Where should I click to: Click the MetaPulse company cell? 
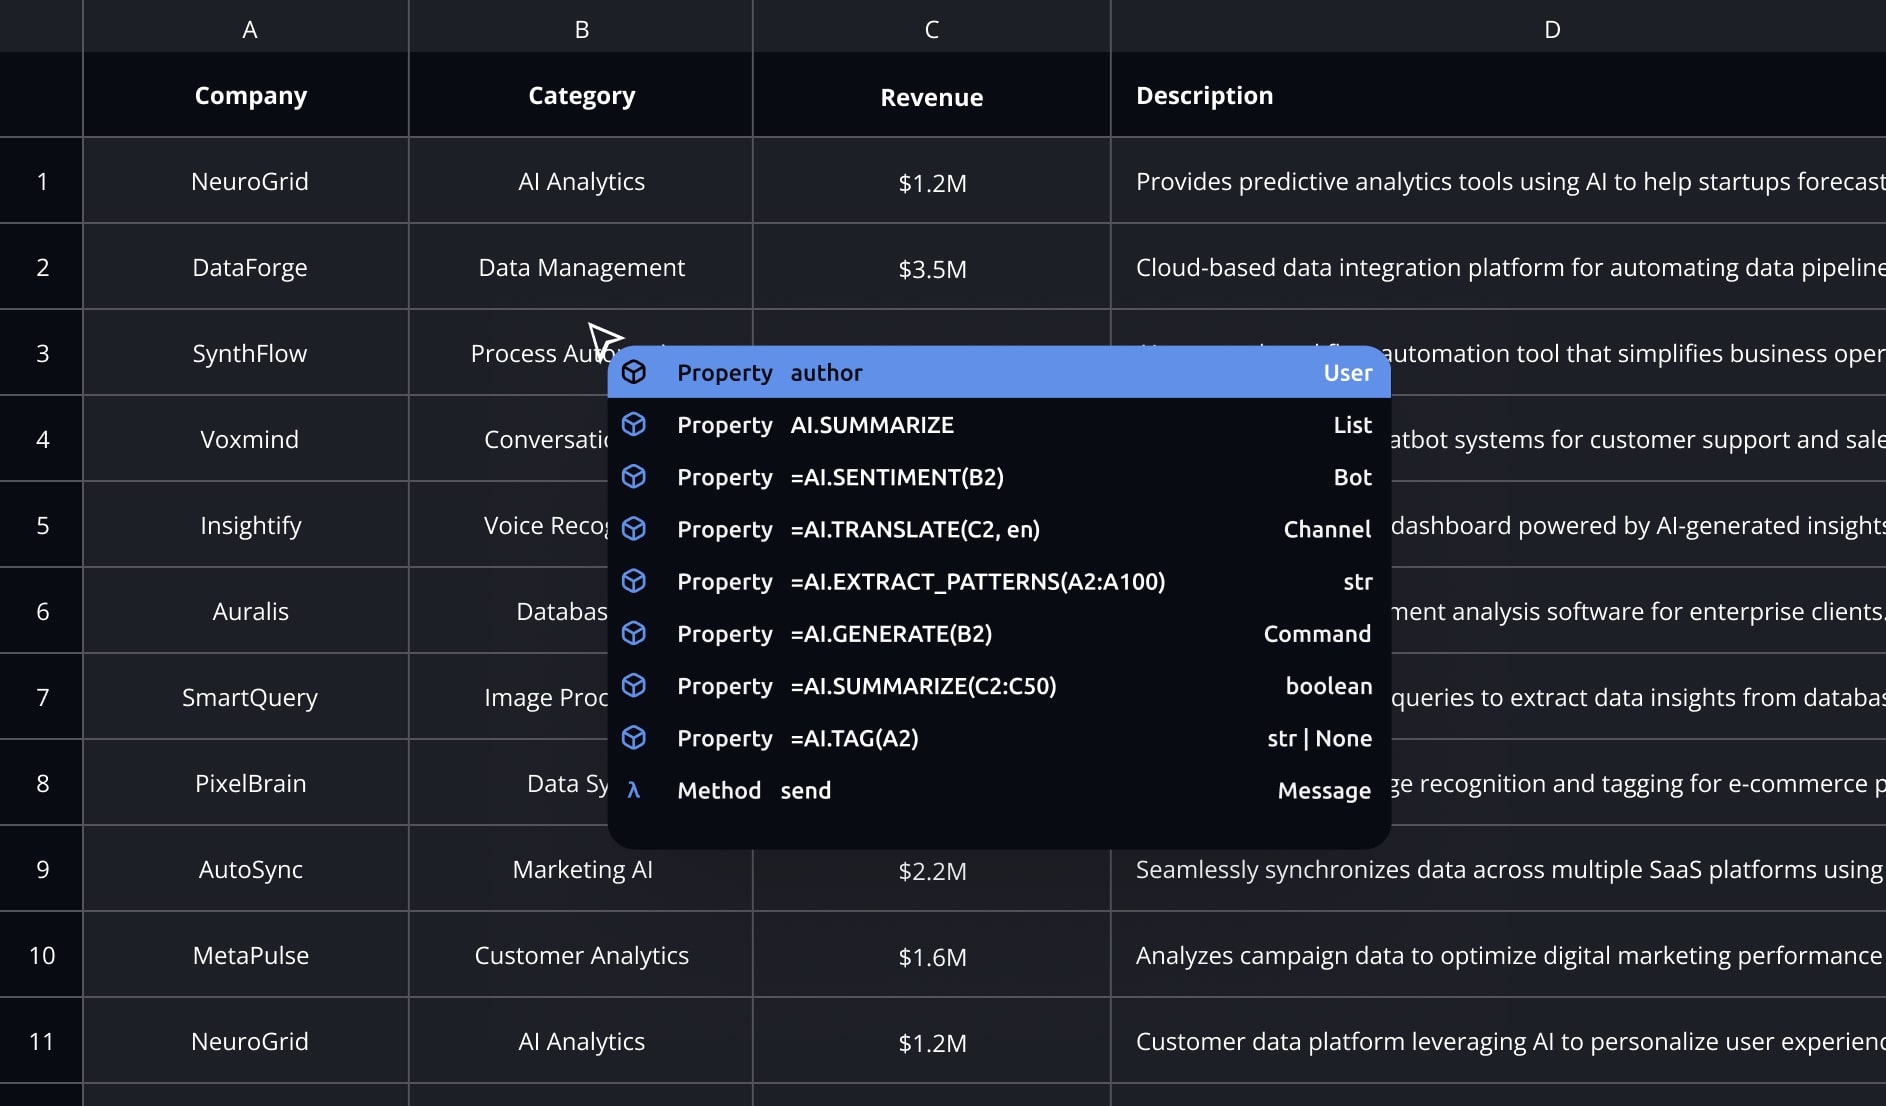point(246,954)
